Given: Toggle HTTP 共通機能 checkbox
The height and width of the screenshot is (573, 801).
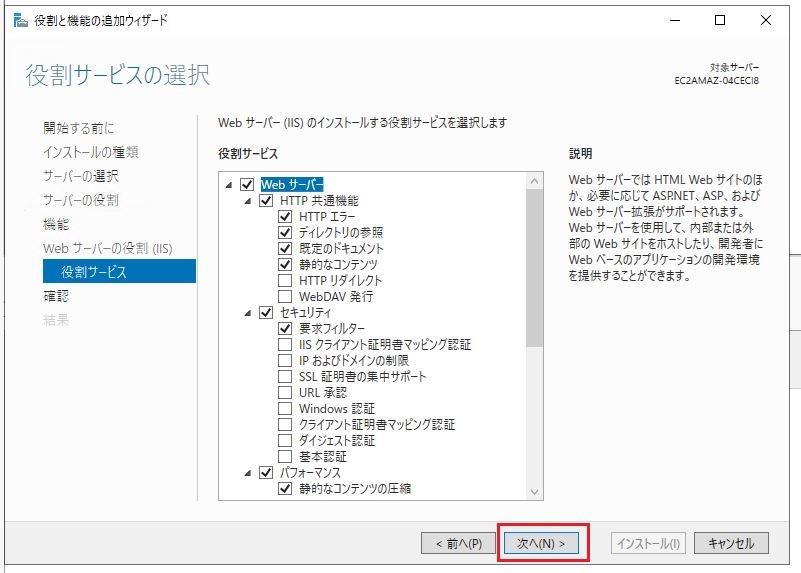Looking at the screenshot, I should [x=266, y=200].
